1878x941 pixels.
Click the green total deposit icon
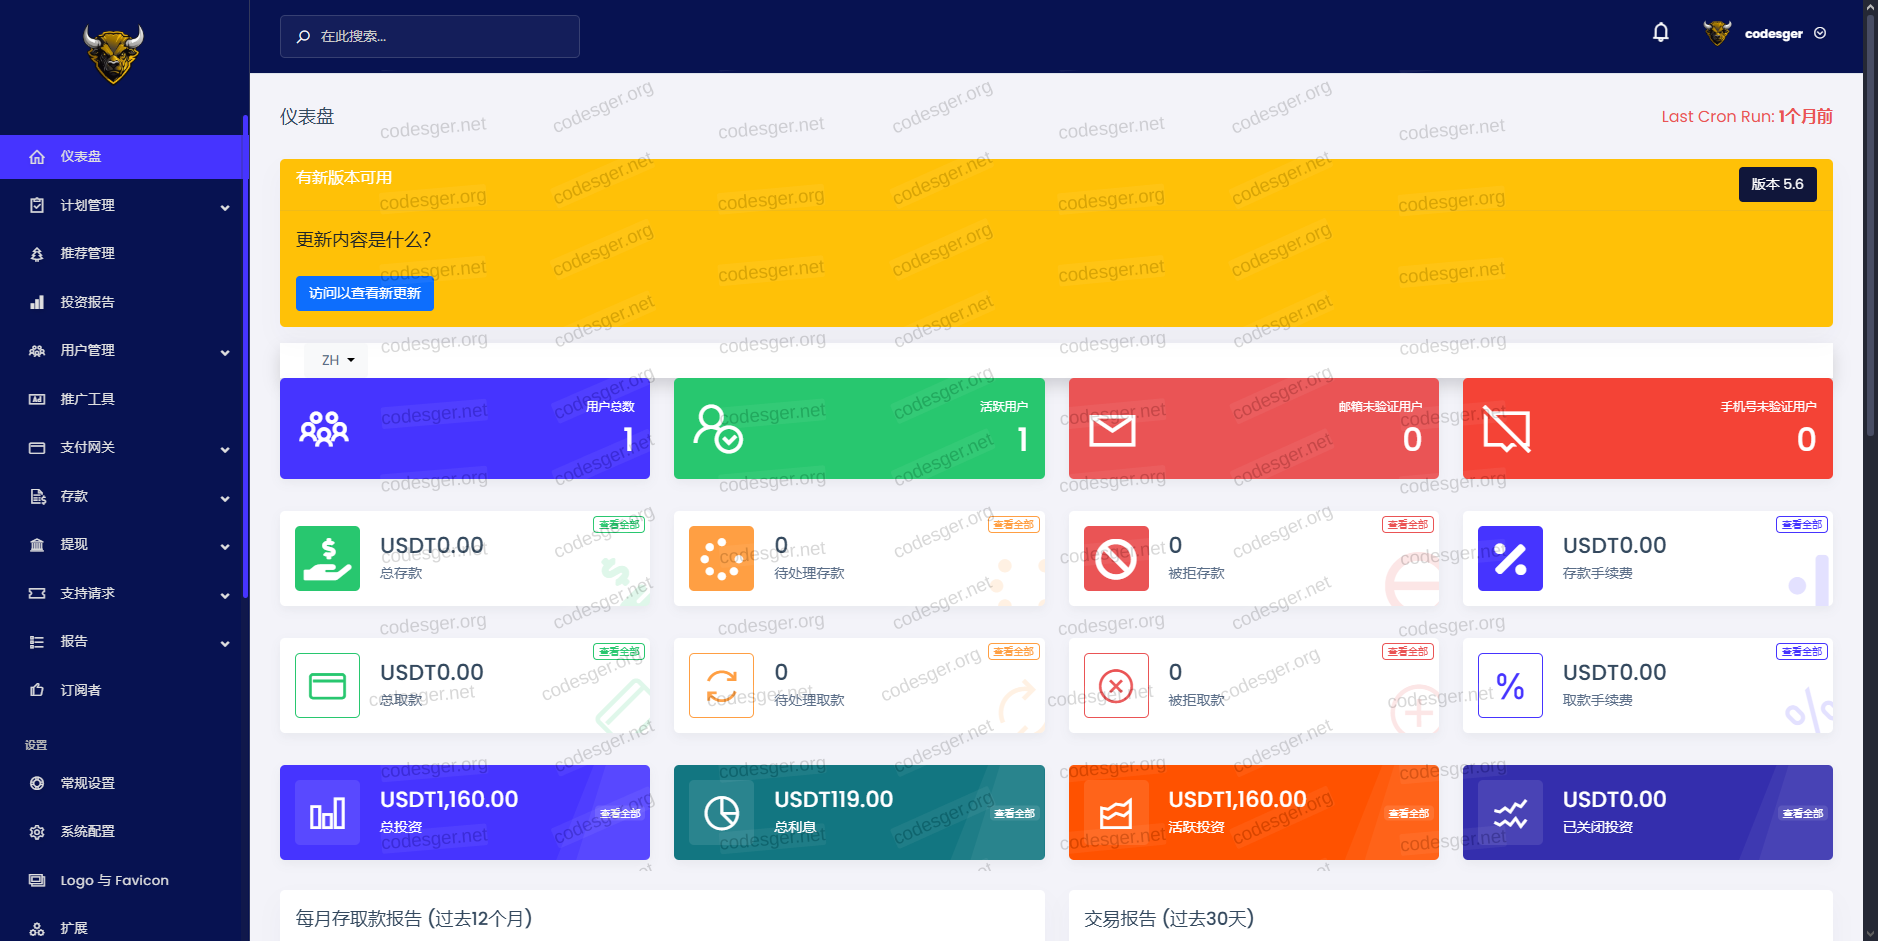pos(327,559)
